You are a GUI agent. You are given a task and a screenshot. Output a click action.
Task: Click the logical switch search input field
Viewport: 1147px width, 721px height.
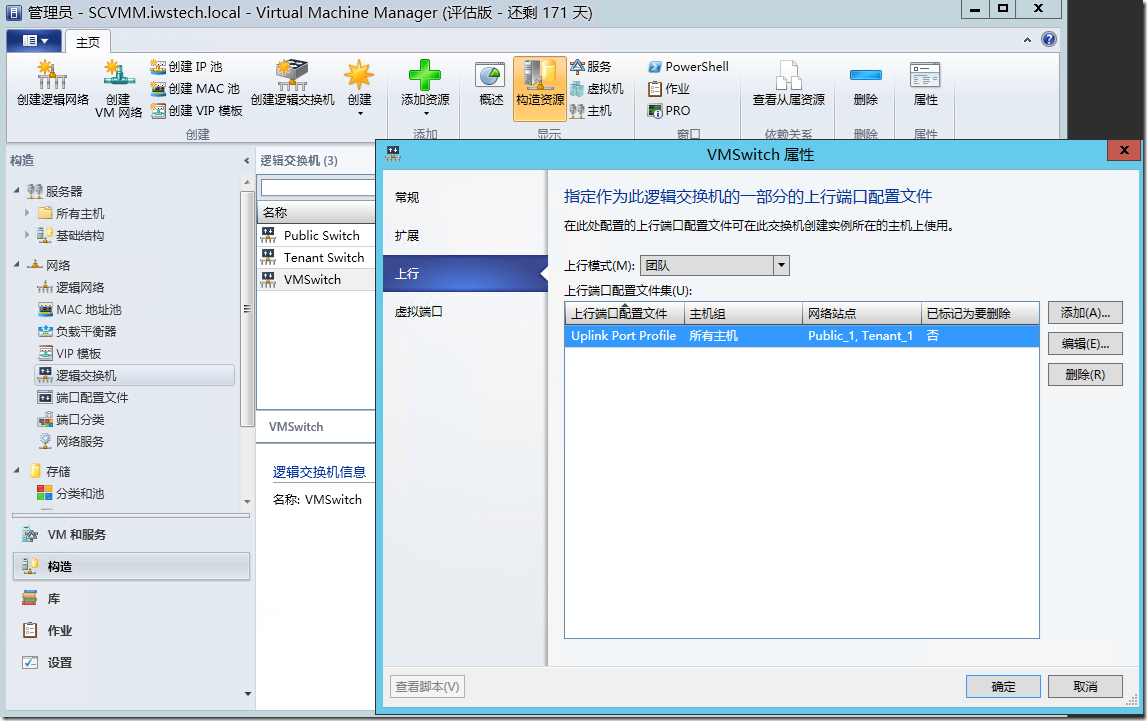click(x=318, y=187)
